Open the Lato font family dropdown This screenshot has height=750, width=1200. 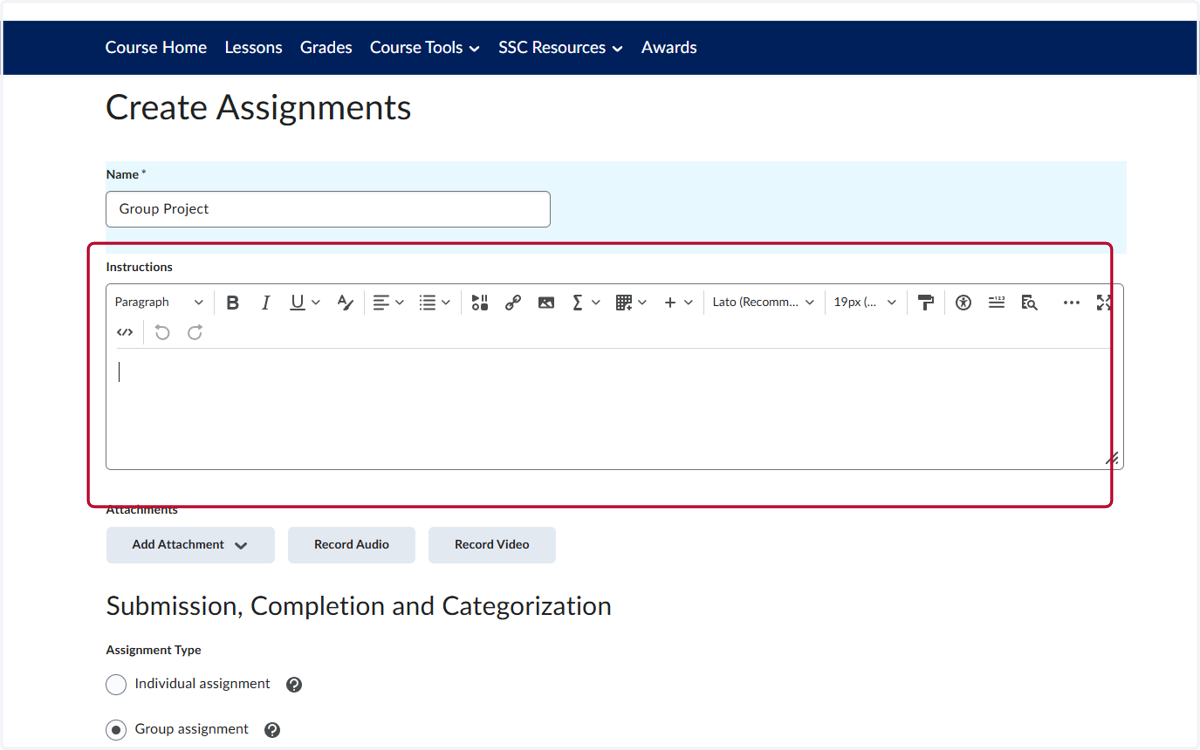tap(763, 302)
